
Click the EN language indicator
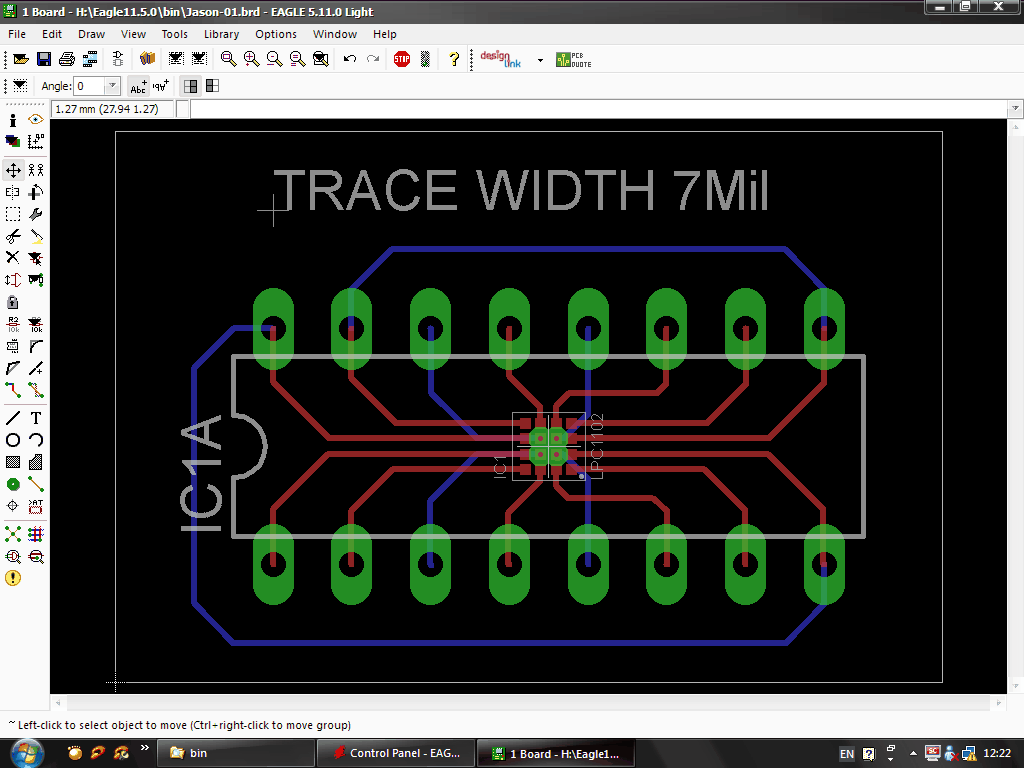[846, 754]
